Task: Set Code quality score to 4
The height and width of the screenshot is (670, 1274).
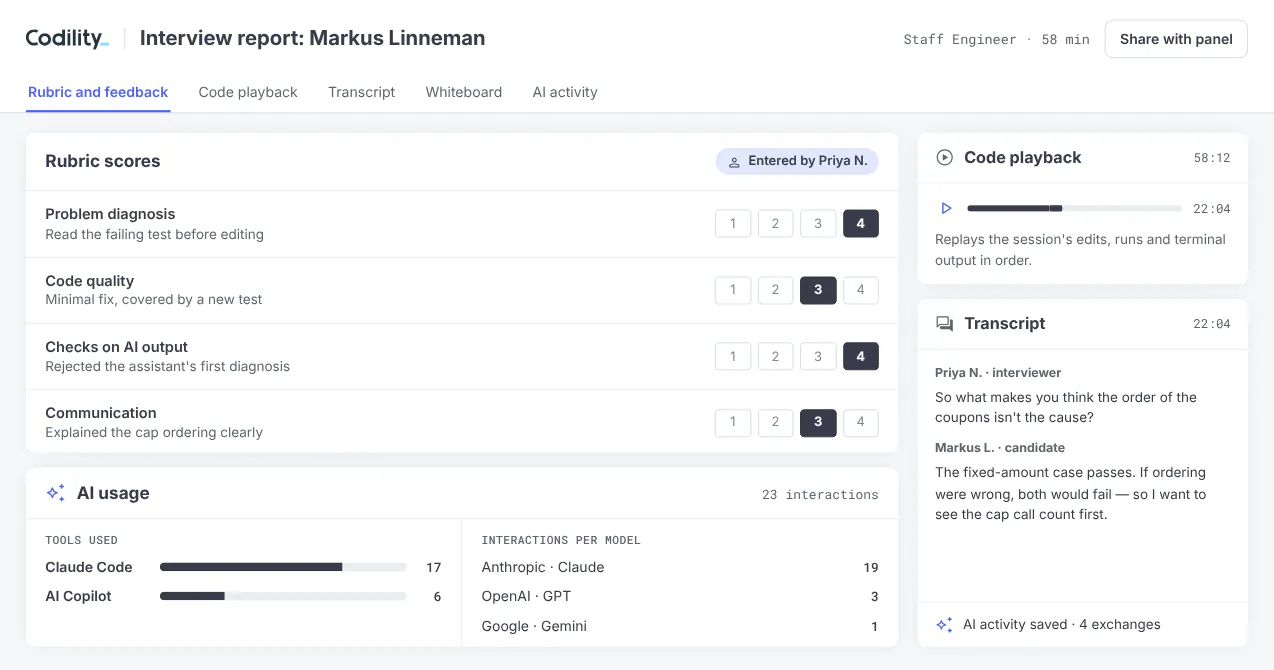Action: coord(861,290)
